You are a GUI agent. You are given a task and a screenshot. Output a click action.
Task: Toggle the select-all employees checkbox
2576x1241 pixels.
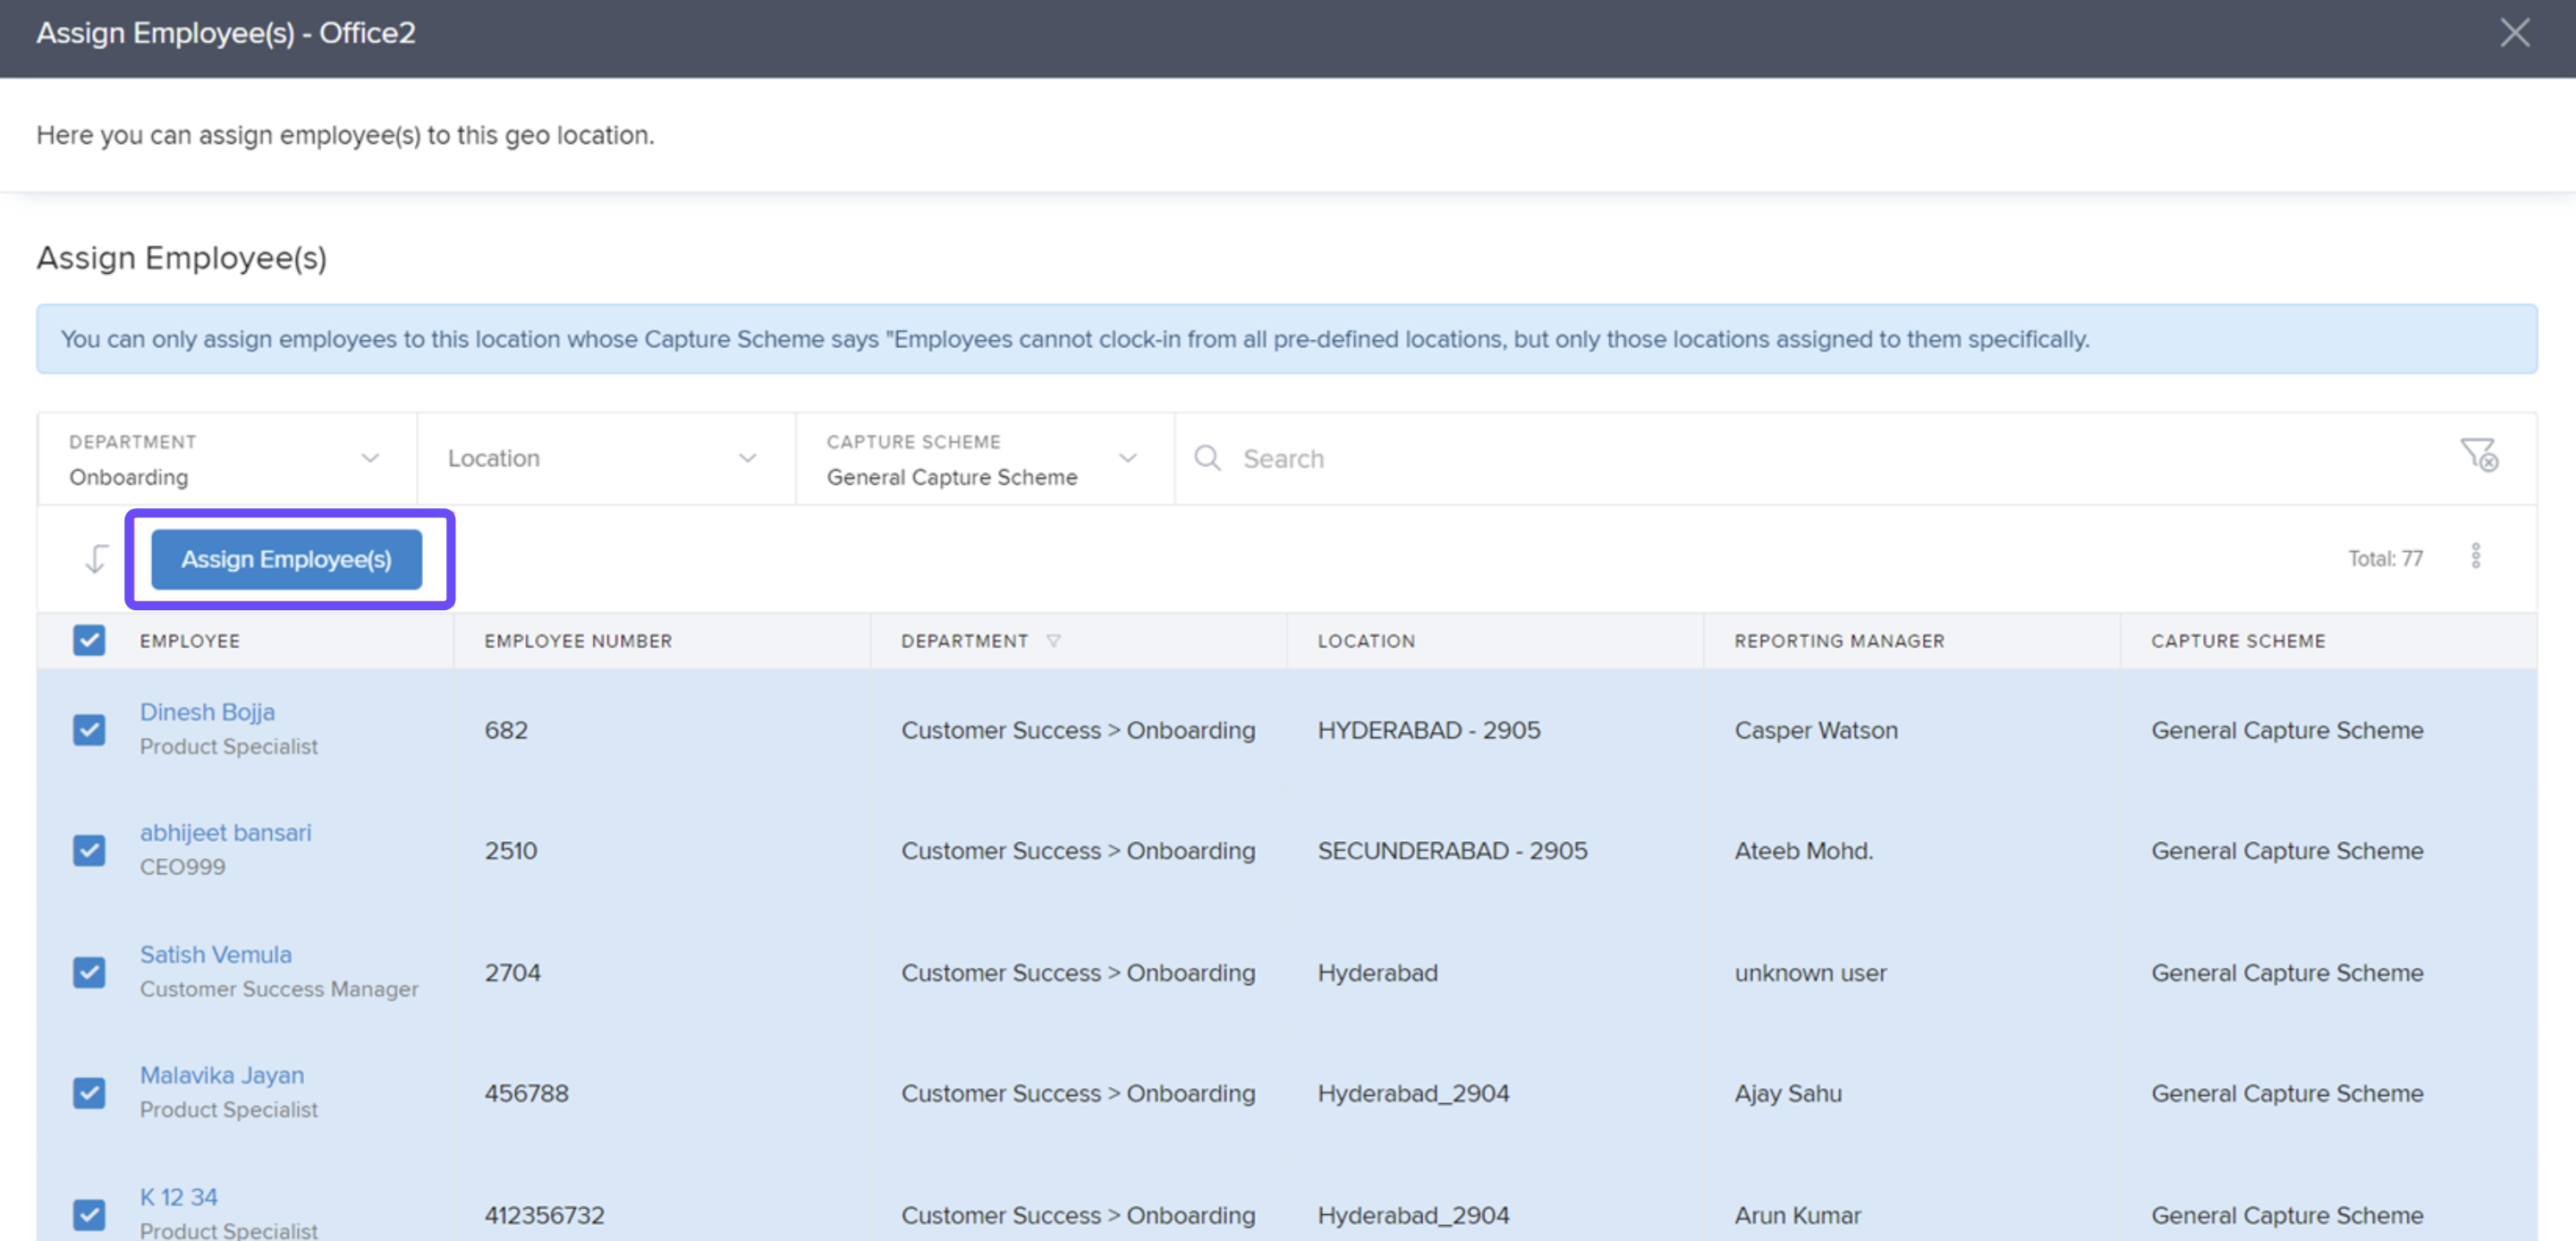89,640
